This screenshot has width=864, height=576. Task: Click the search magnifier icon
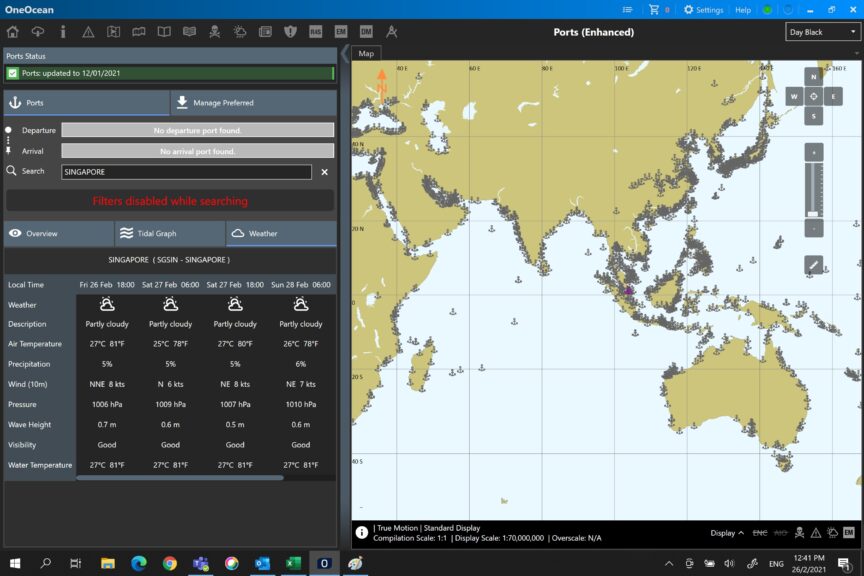pyautogui.click(x=11, y=171)
